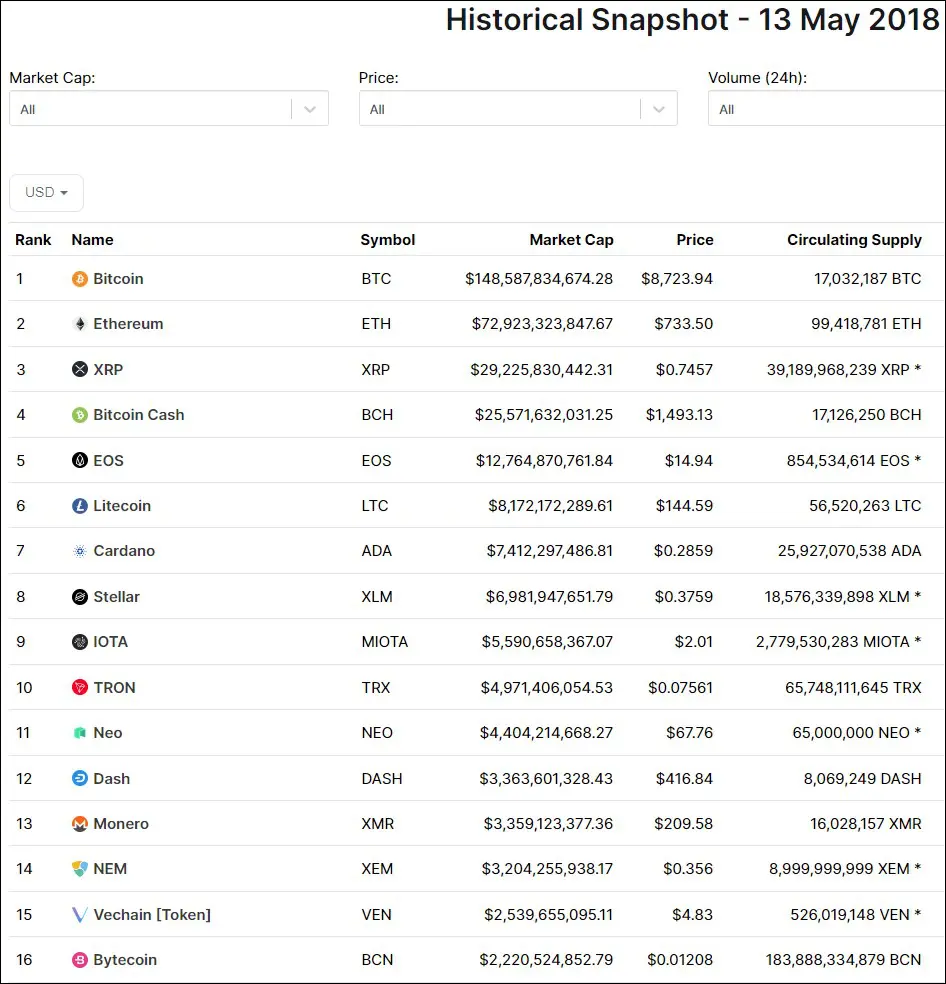The height and width of the screenshot is (984, 946).
Task: Open the Ethereum name link
Action: [128, 324]
